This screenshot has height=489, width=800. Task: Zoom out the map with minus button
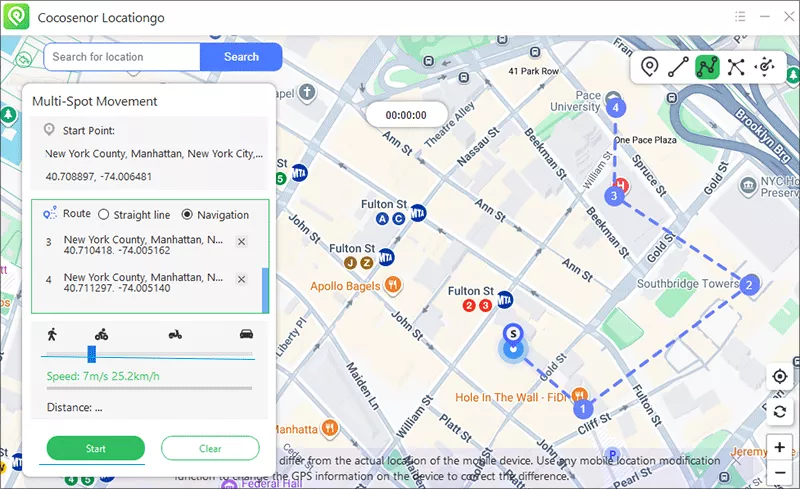[x=780, y=472]
